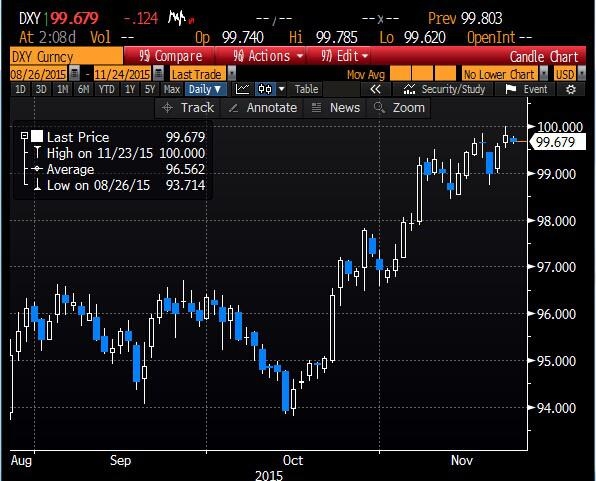
Task: Open the end date calendar picker icon
Action: pos(159,74)
